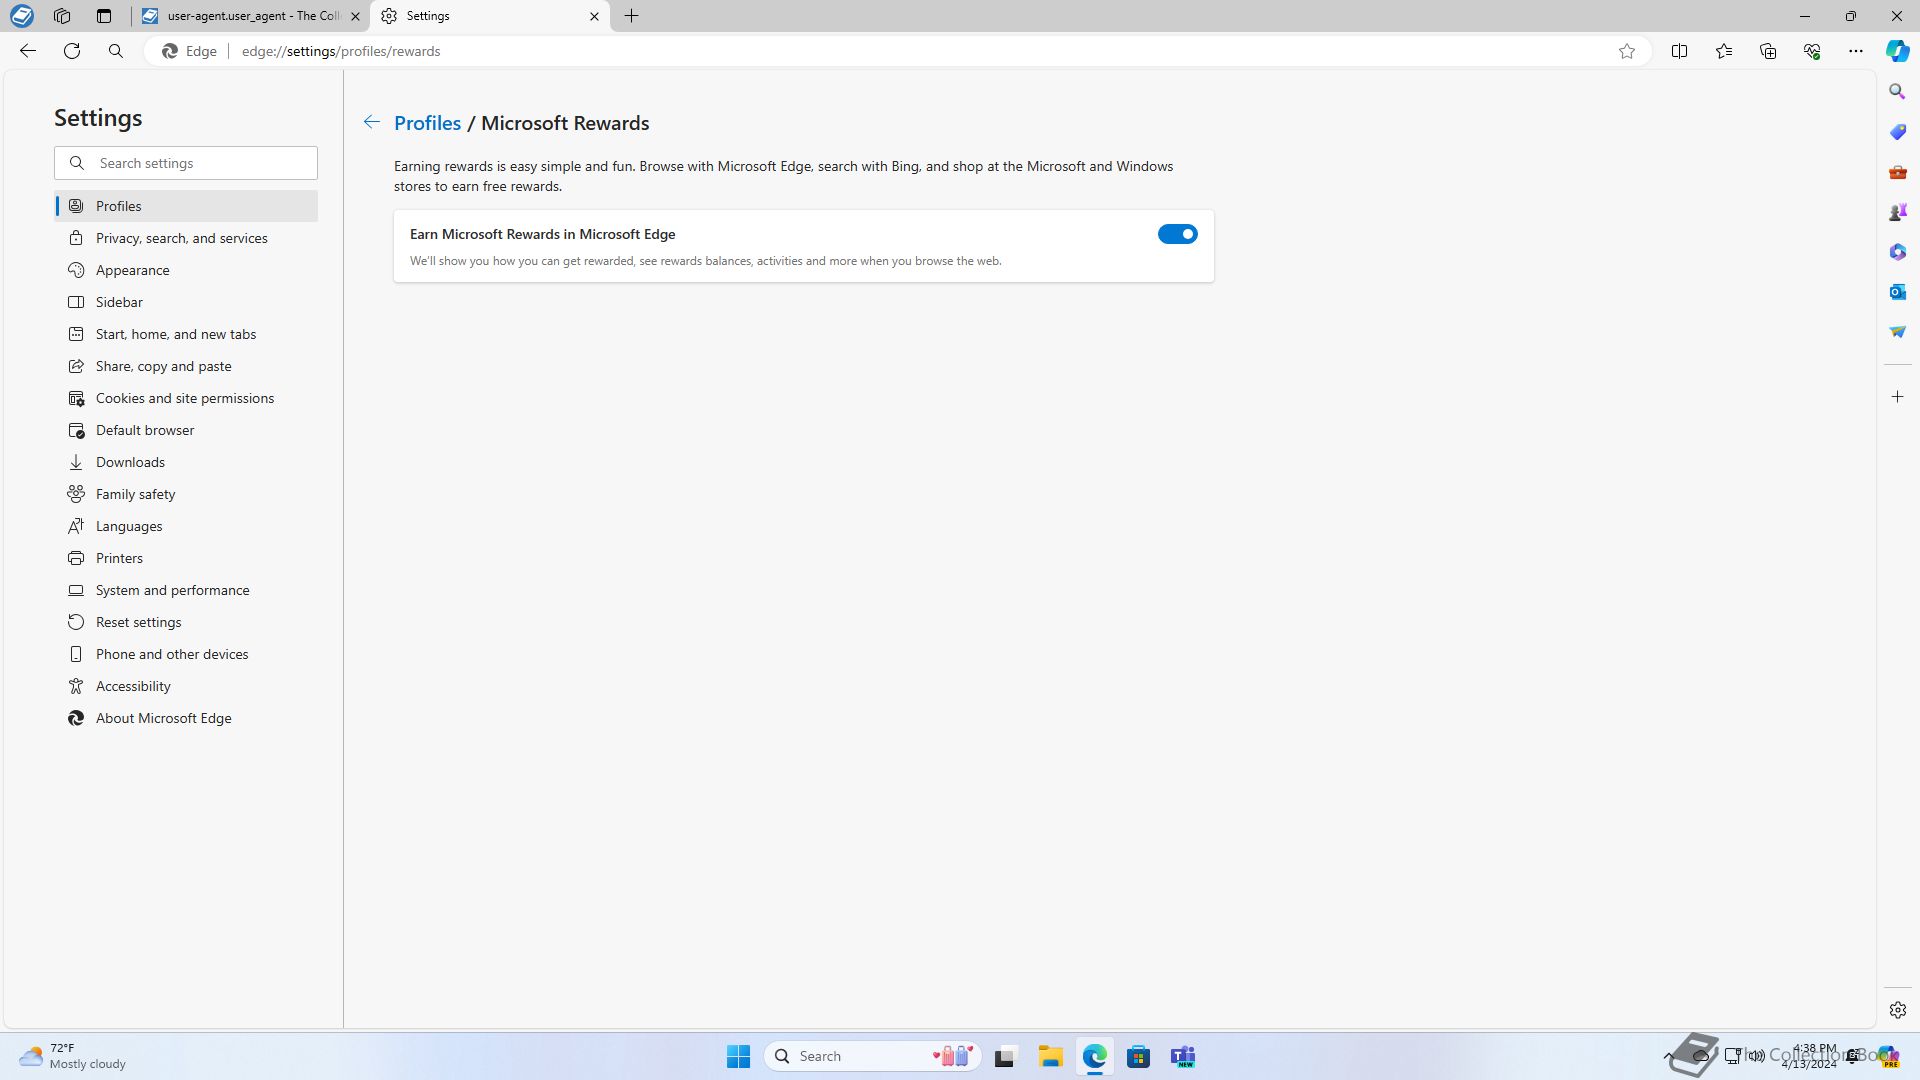Screen dimensions: 1920x1080
Task: Add this page to favorites star
Action: click(x=1627, y=51)
